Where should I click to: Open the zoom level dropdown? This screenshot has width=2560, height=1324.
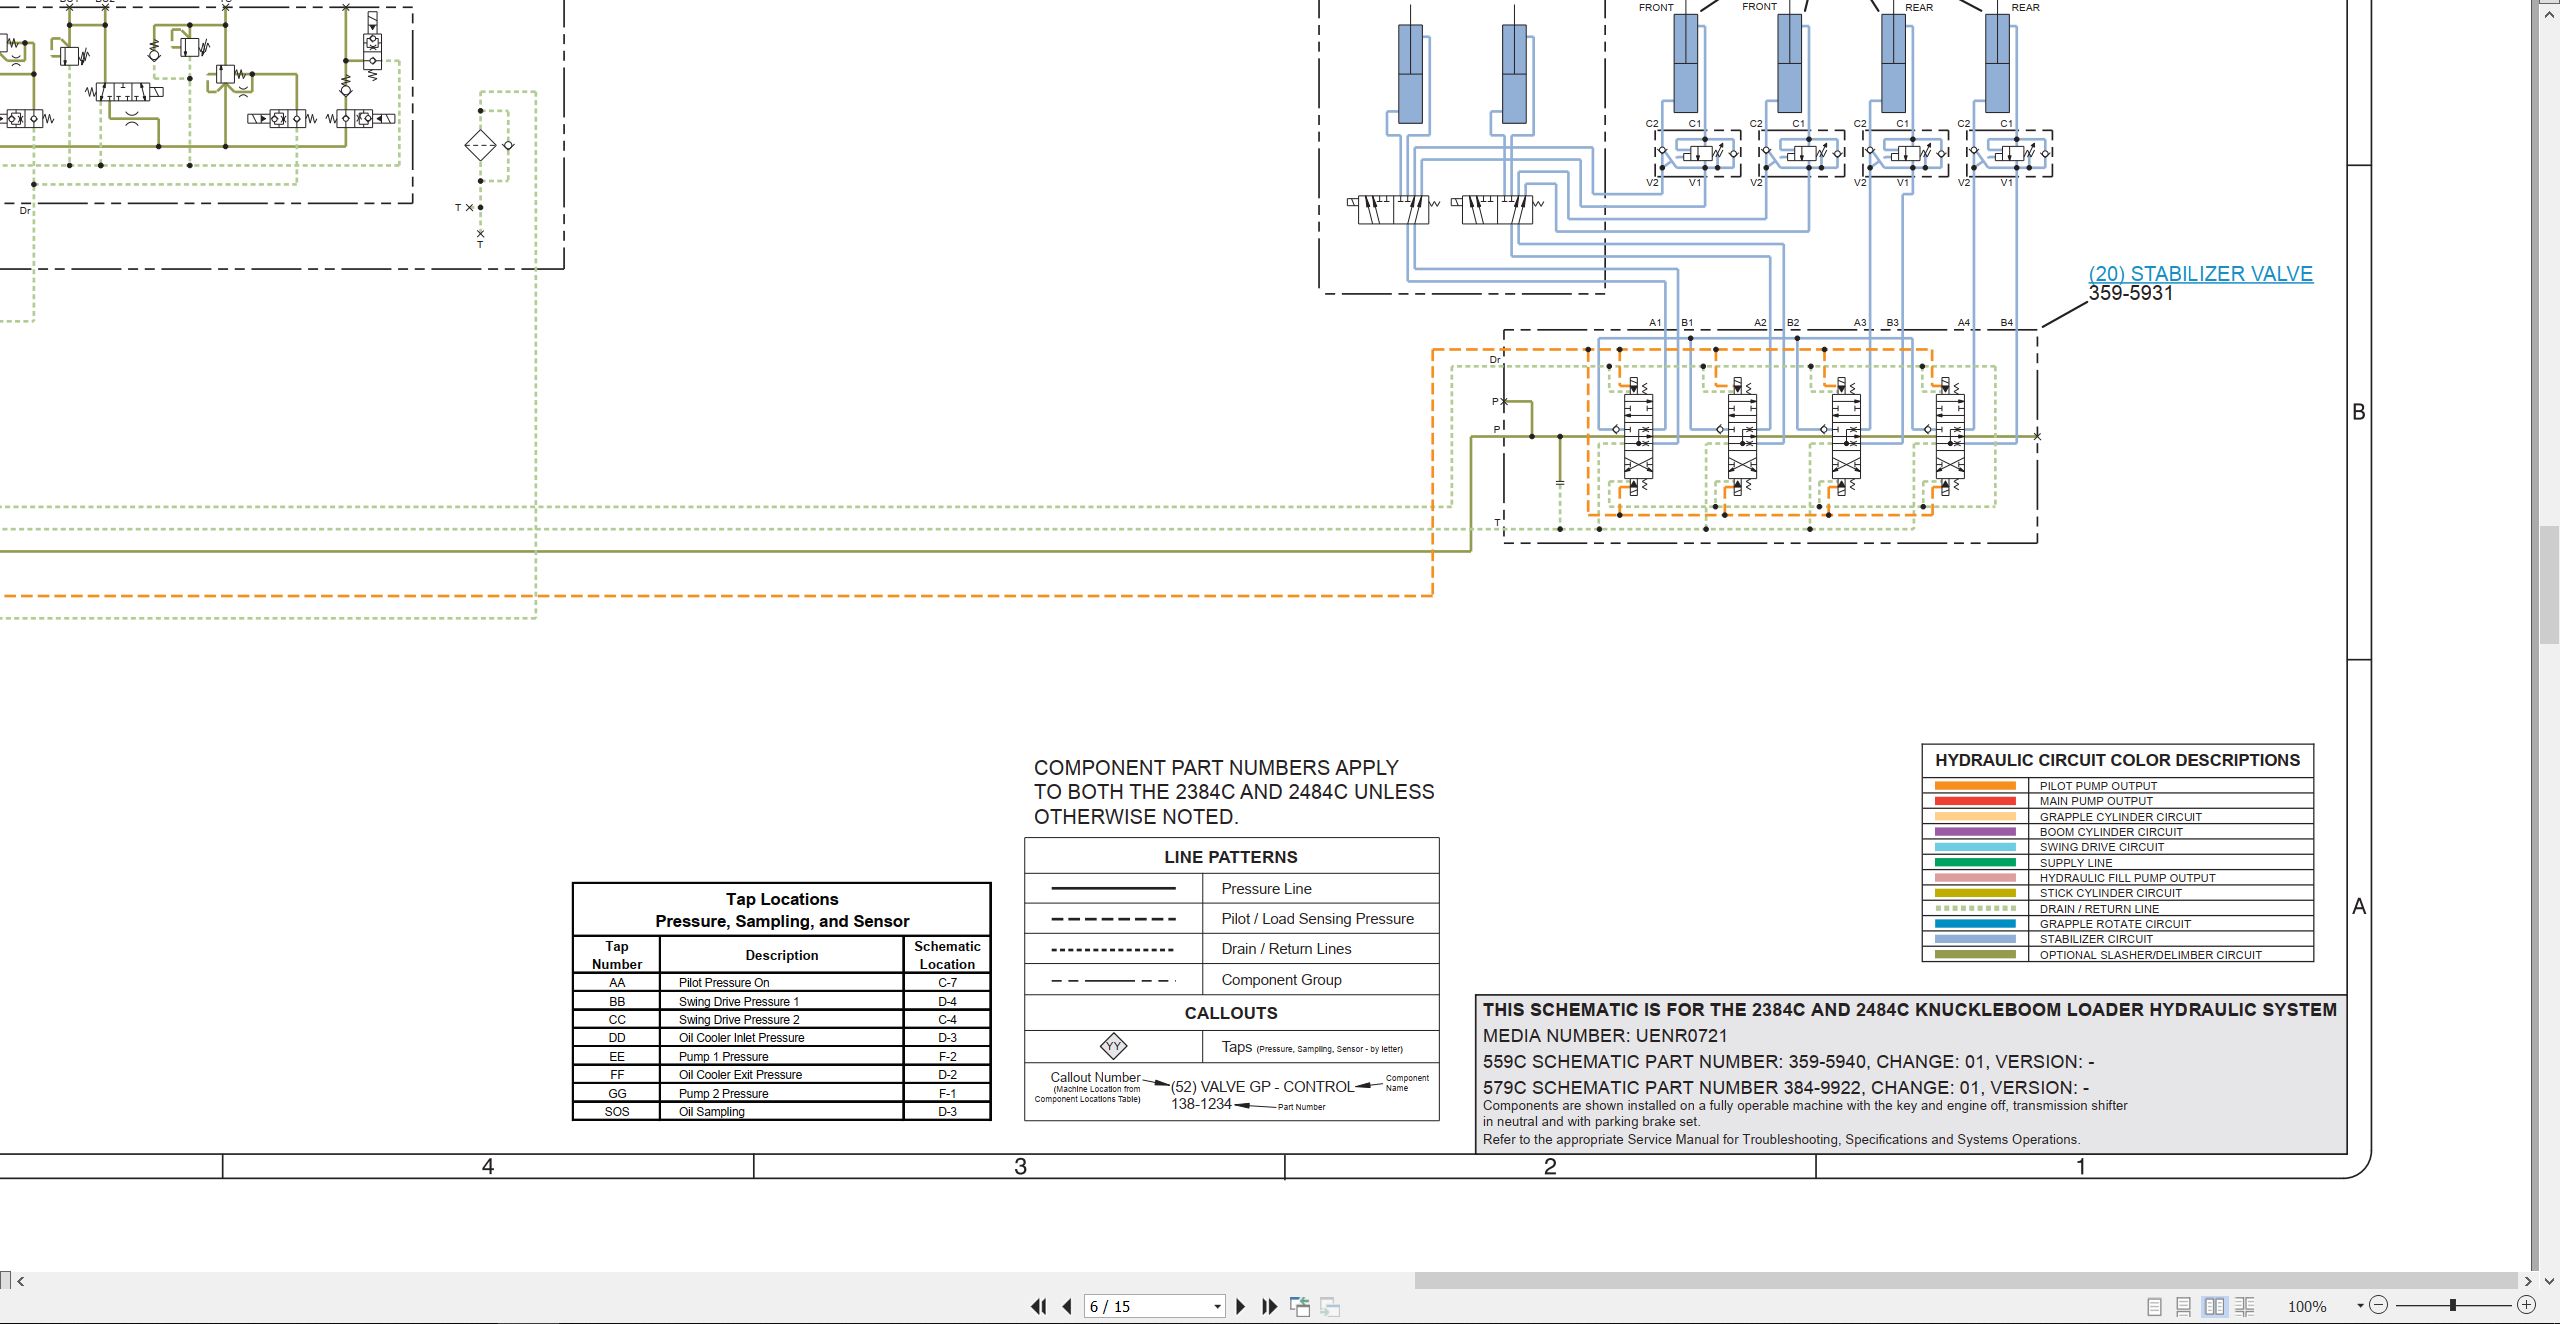[2360, 1306]
